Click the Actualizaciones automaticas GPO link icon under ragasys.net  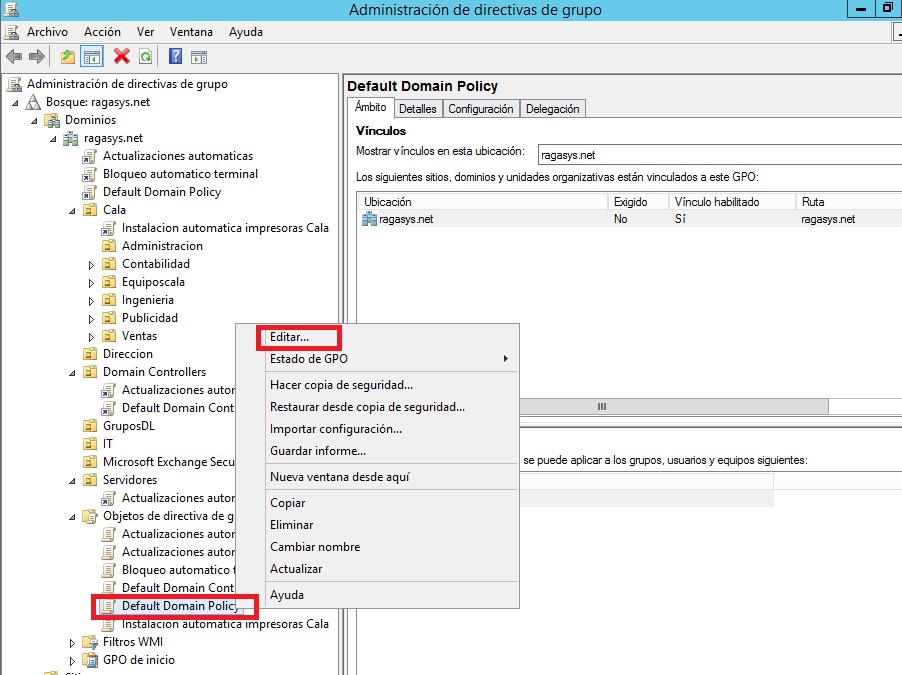tap(90, 157)
